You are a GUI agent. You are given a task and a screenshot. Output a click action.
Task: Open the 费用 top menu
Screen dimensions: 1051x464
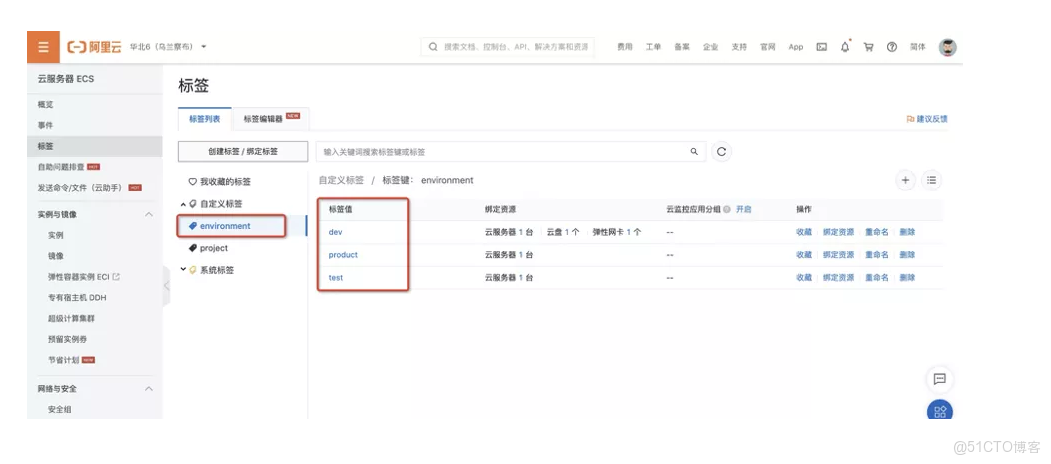pos(625,47)
